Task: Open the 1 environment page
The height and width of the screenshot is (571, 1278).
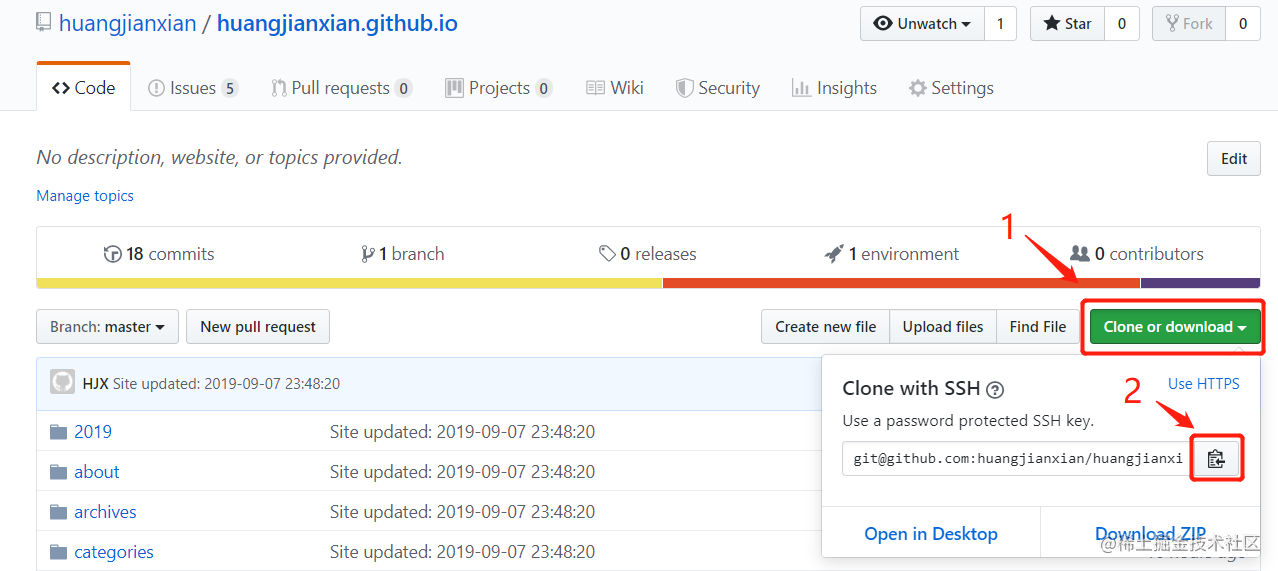Action: click(x=892, y=254)
